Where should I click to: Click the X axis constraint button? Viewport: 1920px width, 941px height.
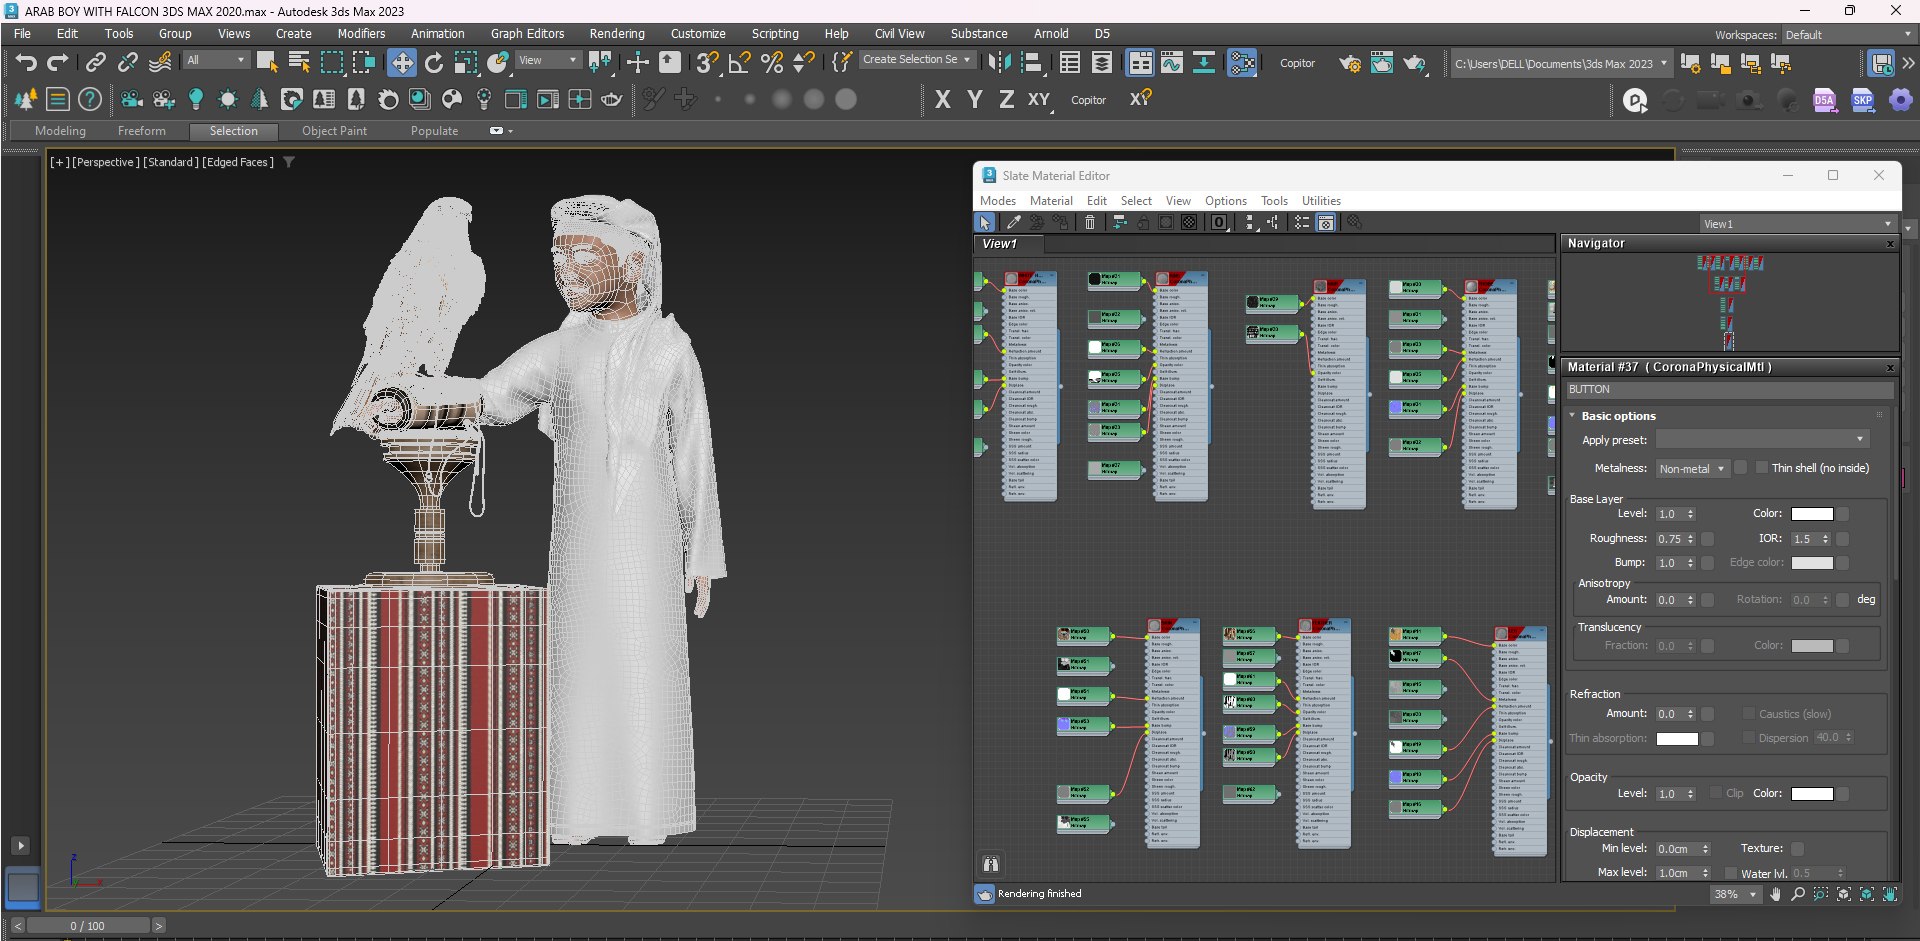pos(942,99)
